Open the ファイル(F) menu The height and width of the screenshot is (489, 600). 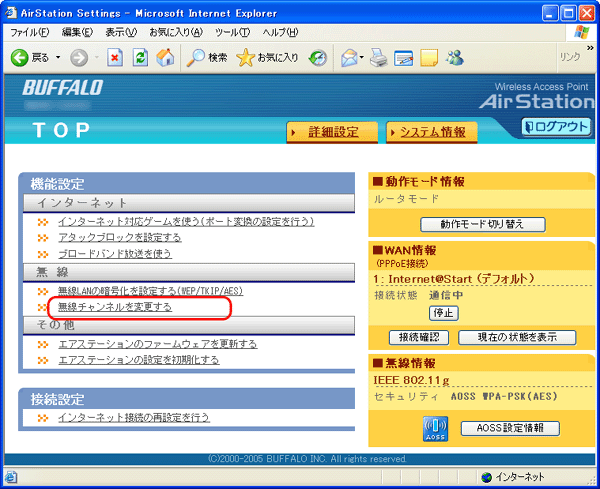(30, 33)
